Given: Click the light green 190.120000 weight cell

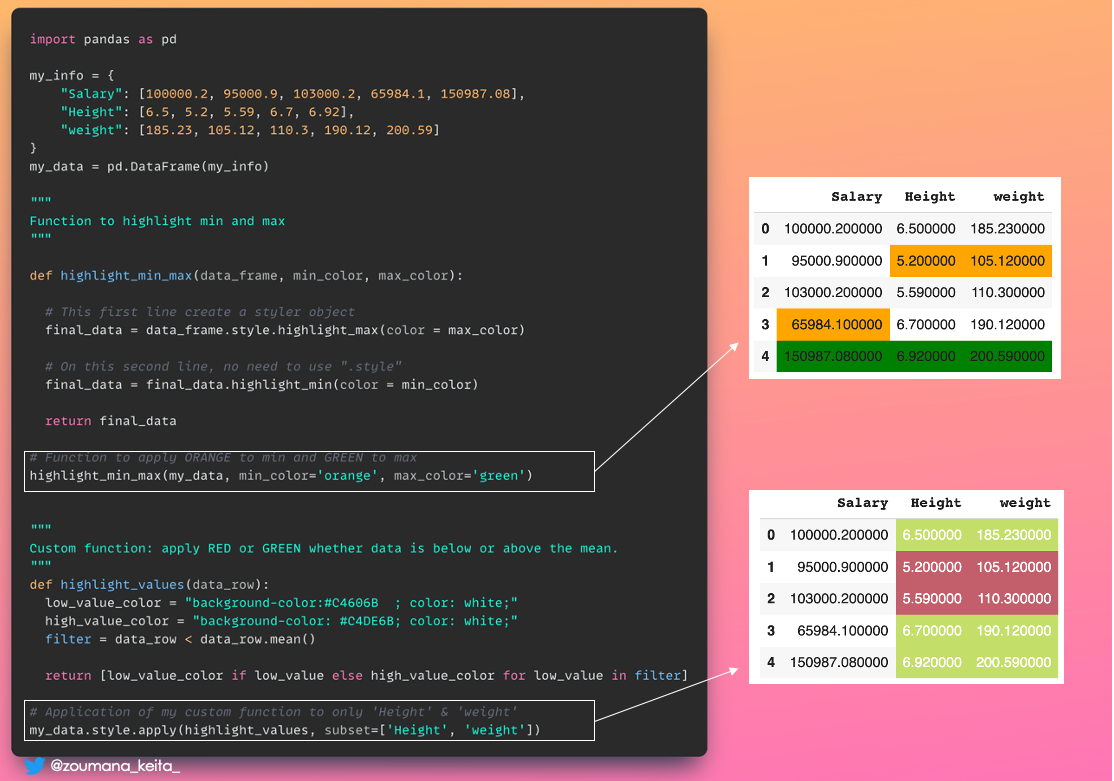Looking at the screenshot, I should 1013,631.
